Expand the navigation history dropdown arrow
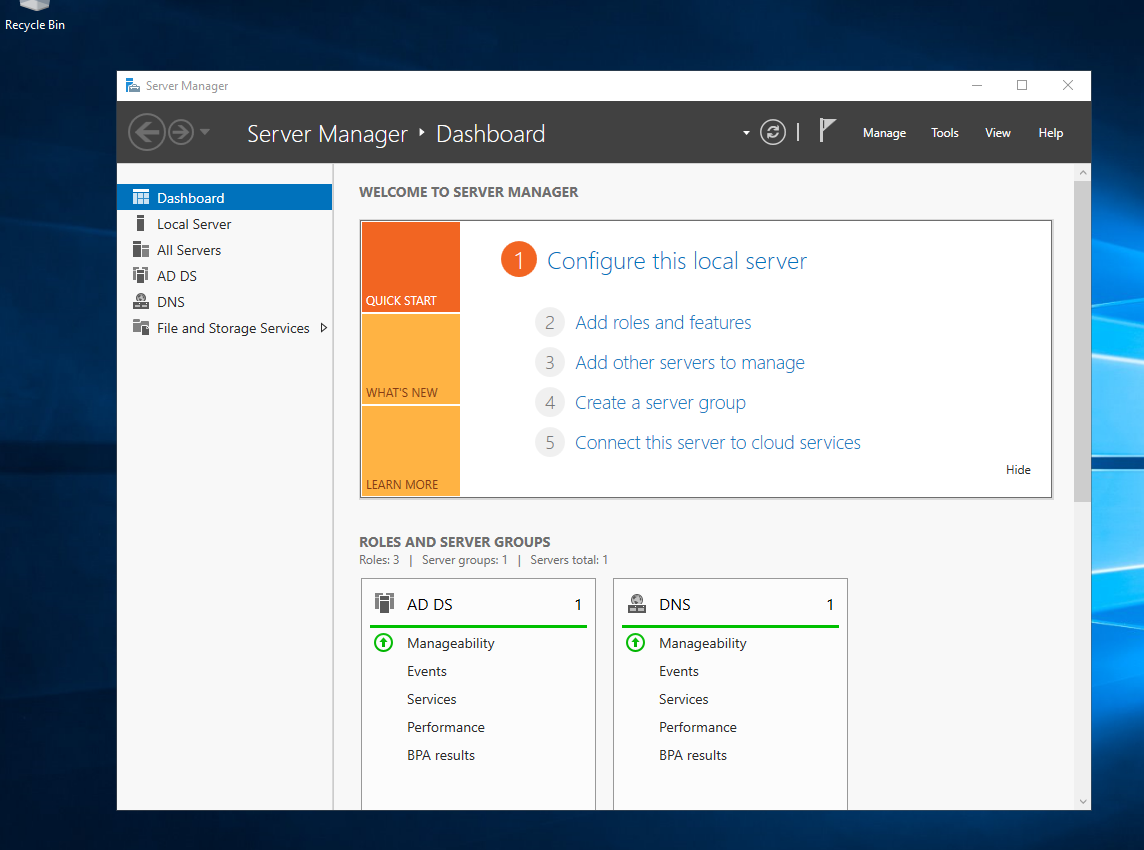The height and width of the screenshot is (850, 1144). [x=205, y=132]
